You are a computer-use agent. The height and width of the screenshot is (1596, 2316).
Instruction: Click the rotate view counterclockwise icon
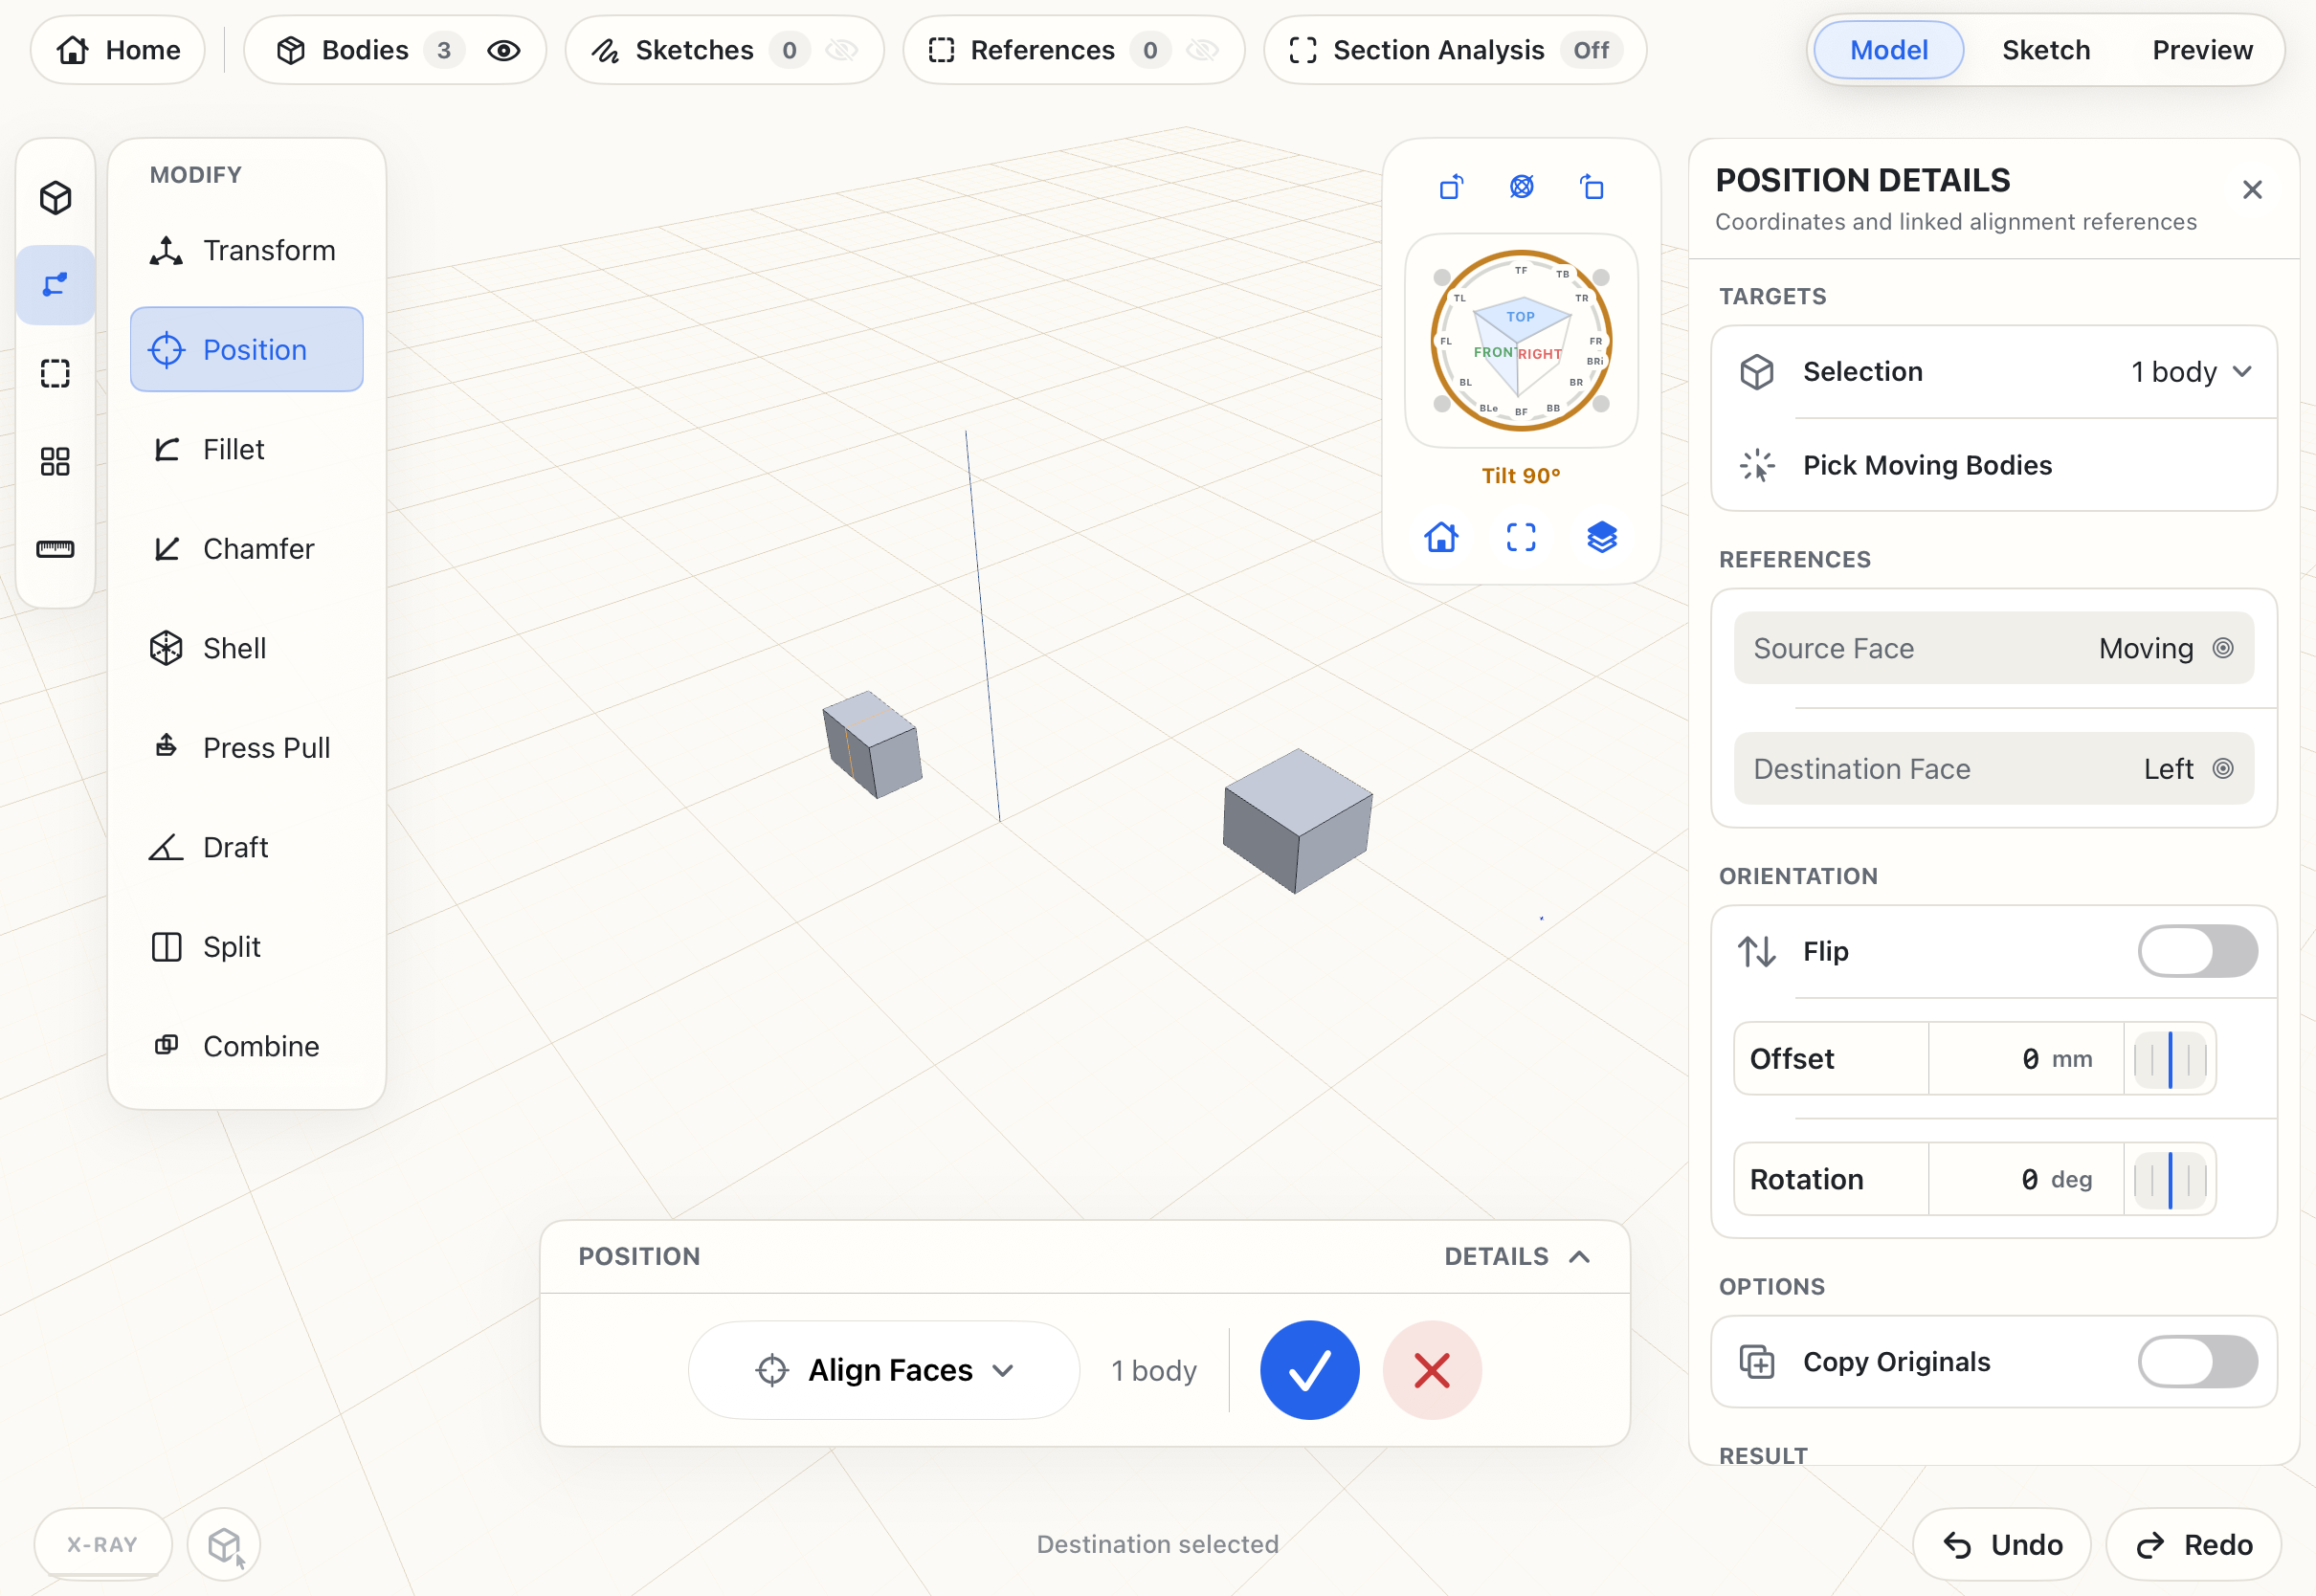pos(1451,187)
